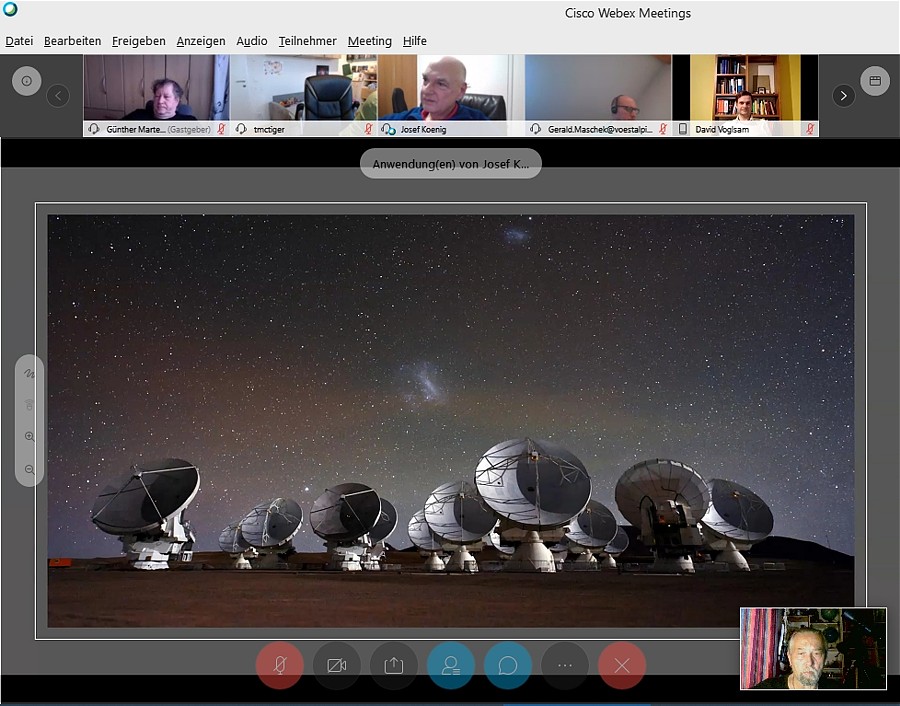Unmute the microphone with red mic button

coord(280,665)
